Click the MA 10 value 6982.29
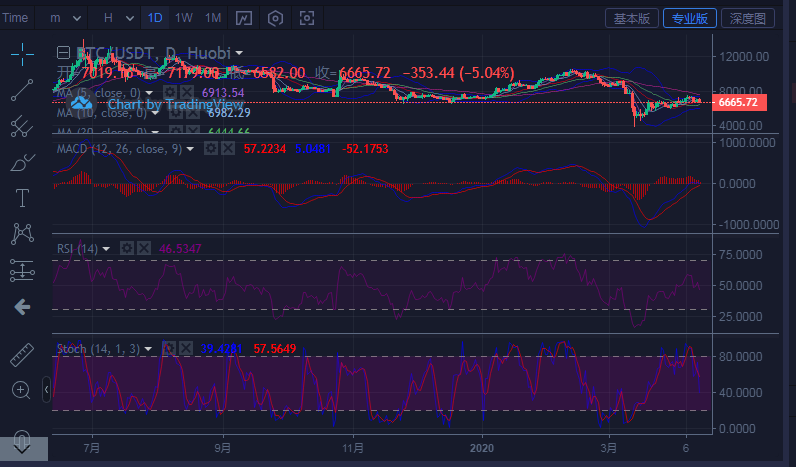This screenshot has width=796, height=467. 229,113
